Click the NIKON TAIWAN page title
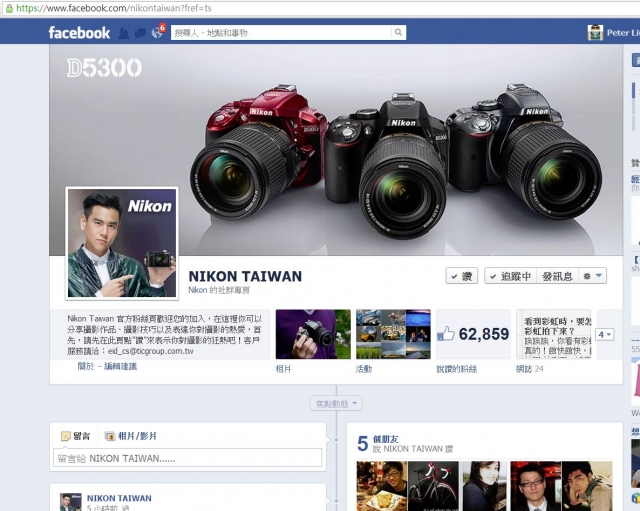This screenshot has height=511, width=640. click(245, 276)
